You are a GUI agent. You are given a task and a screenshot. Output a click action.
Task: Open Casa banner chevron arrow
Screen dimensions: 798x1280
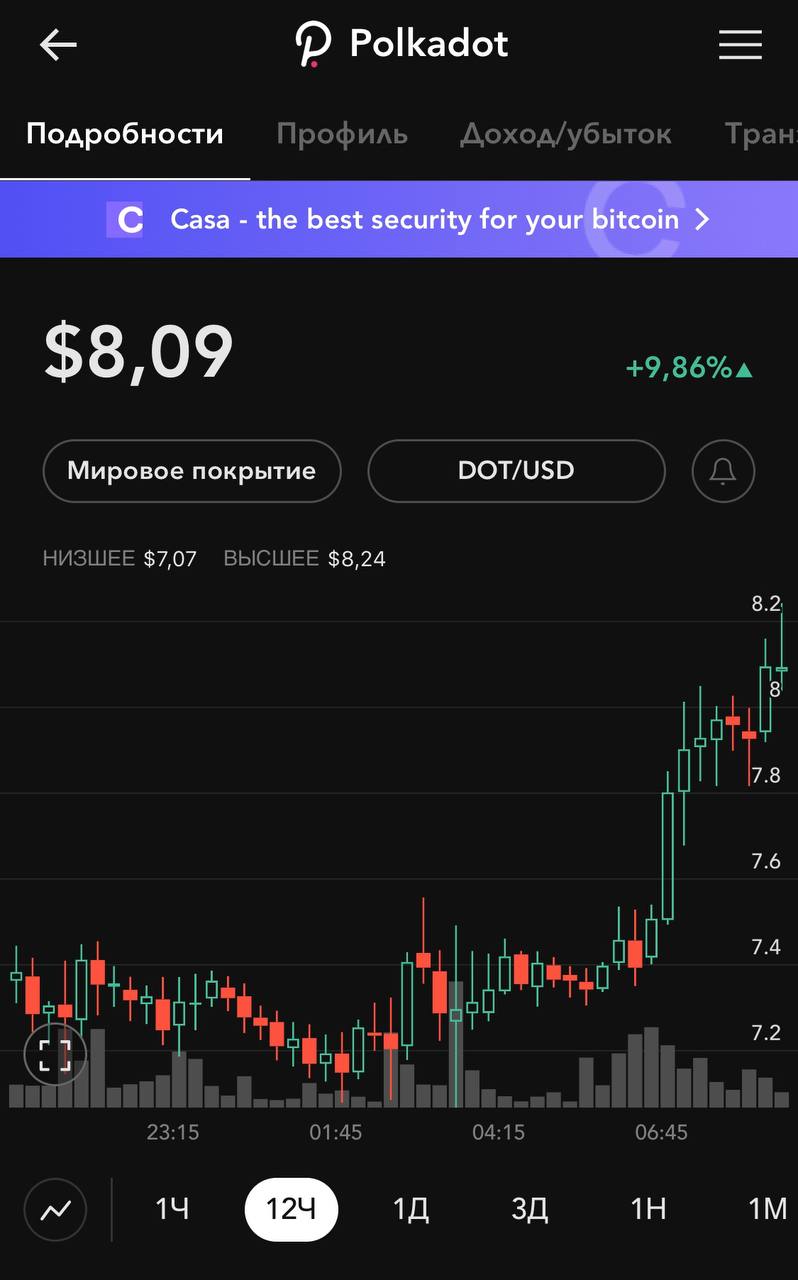(702, 219)
